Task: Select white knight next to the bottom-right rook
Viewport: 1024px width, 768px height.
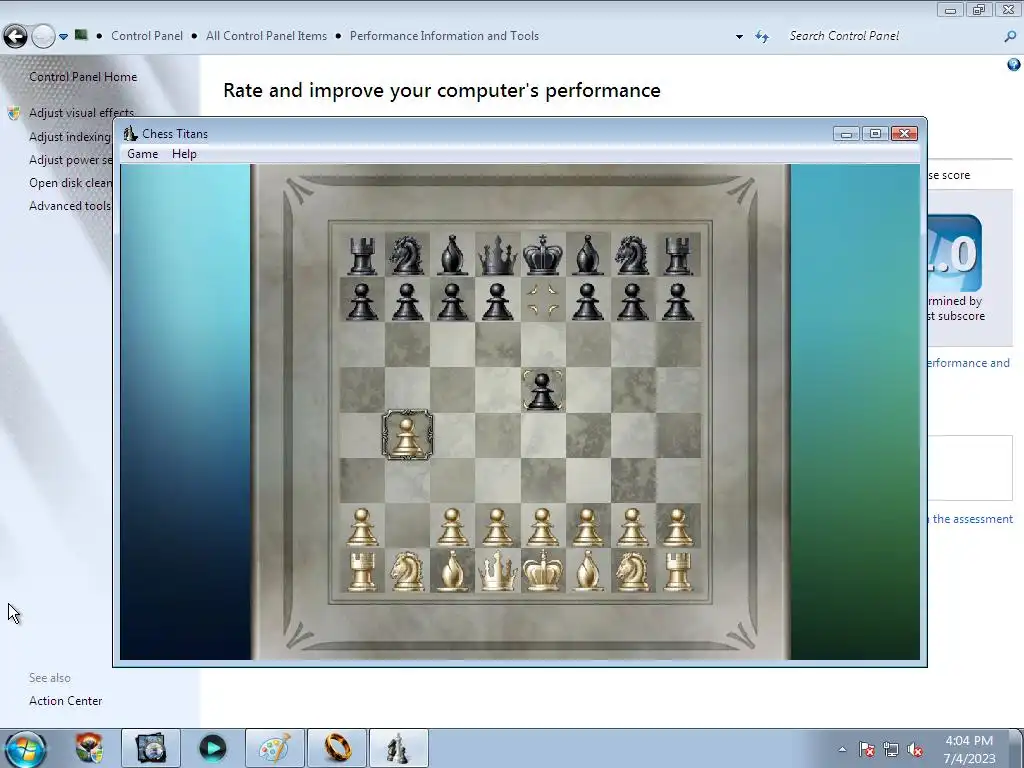Action: 632,571
